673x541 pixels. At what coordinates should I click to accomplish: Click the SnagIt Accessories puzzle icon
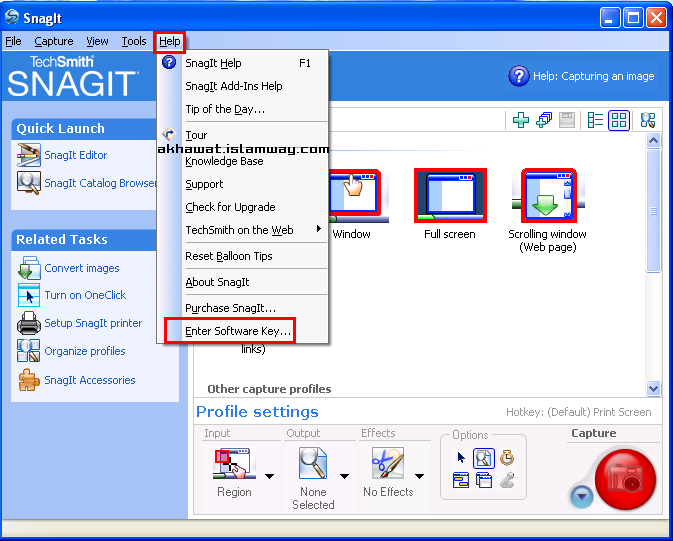(x=29, y=380)
